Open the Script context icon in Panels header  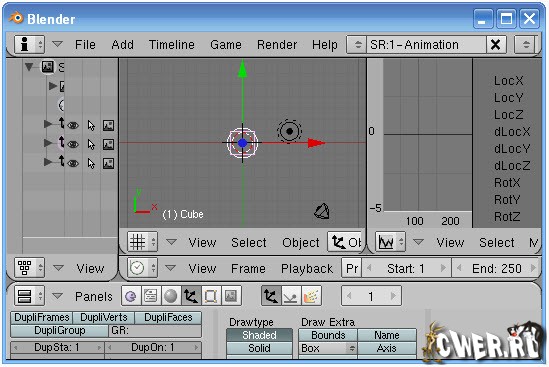point(151,296)
